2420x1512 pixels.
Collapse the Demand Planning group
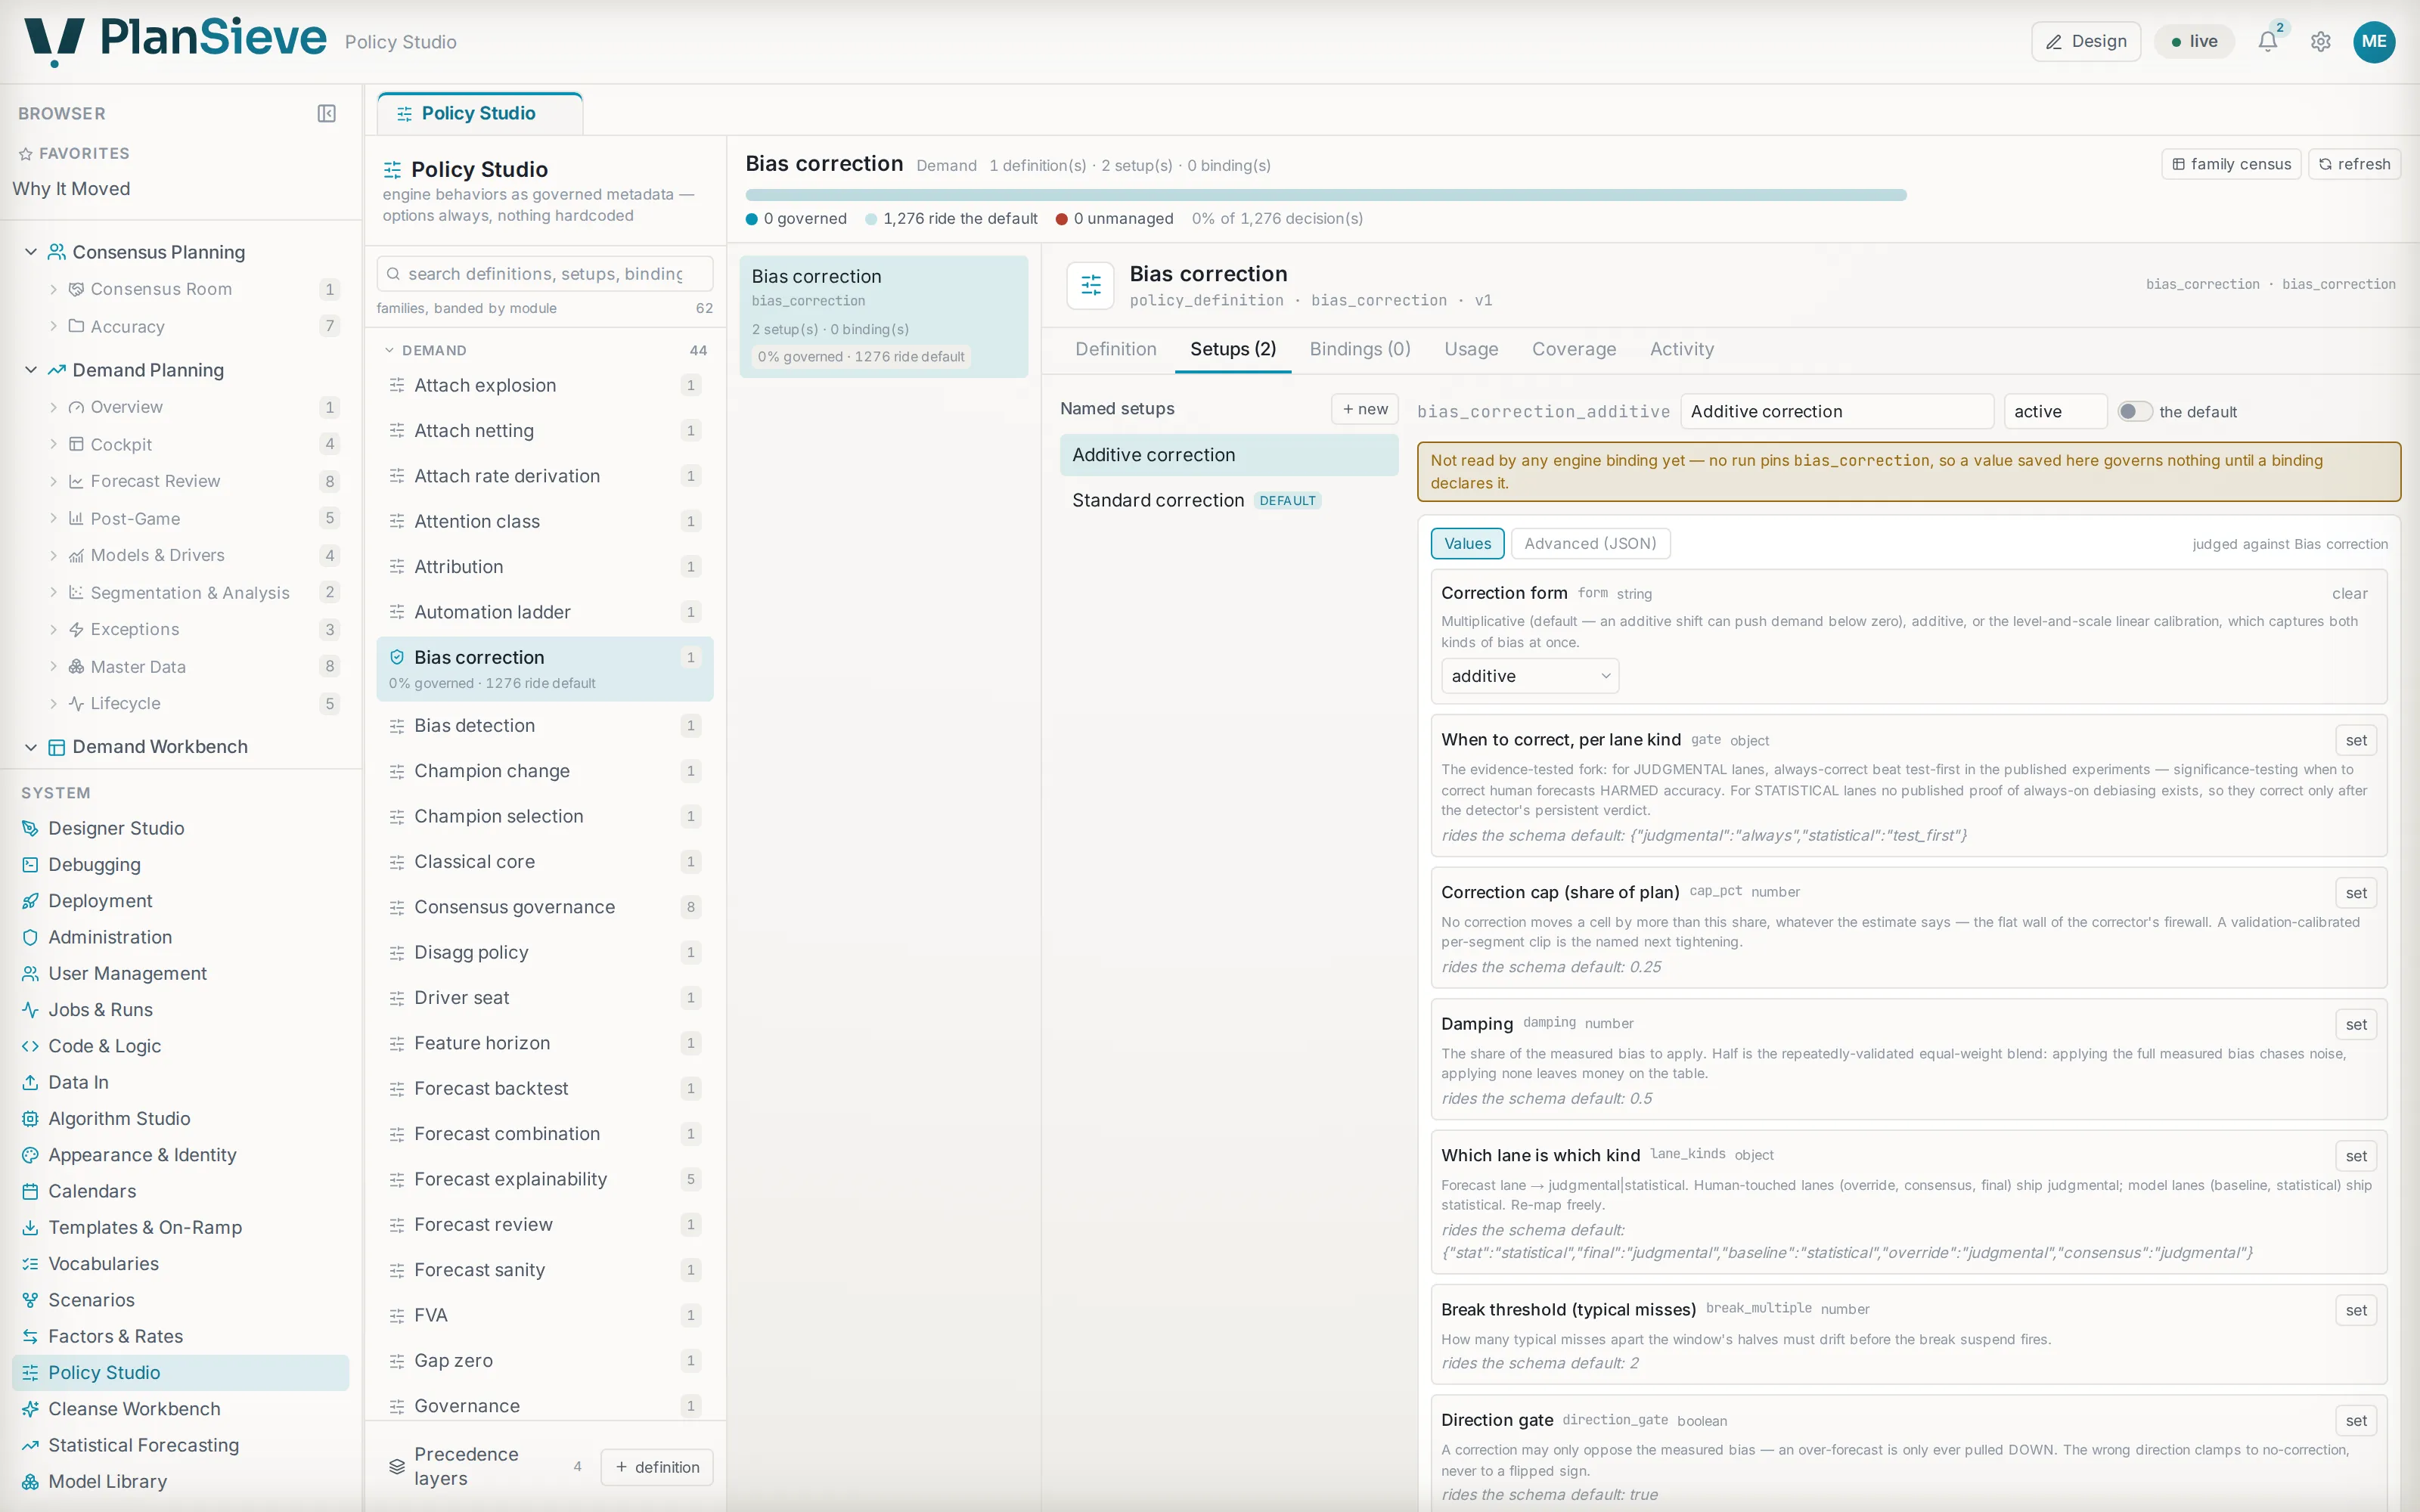pyautogui.click(x=30, y=370)
